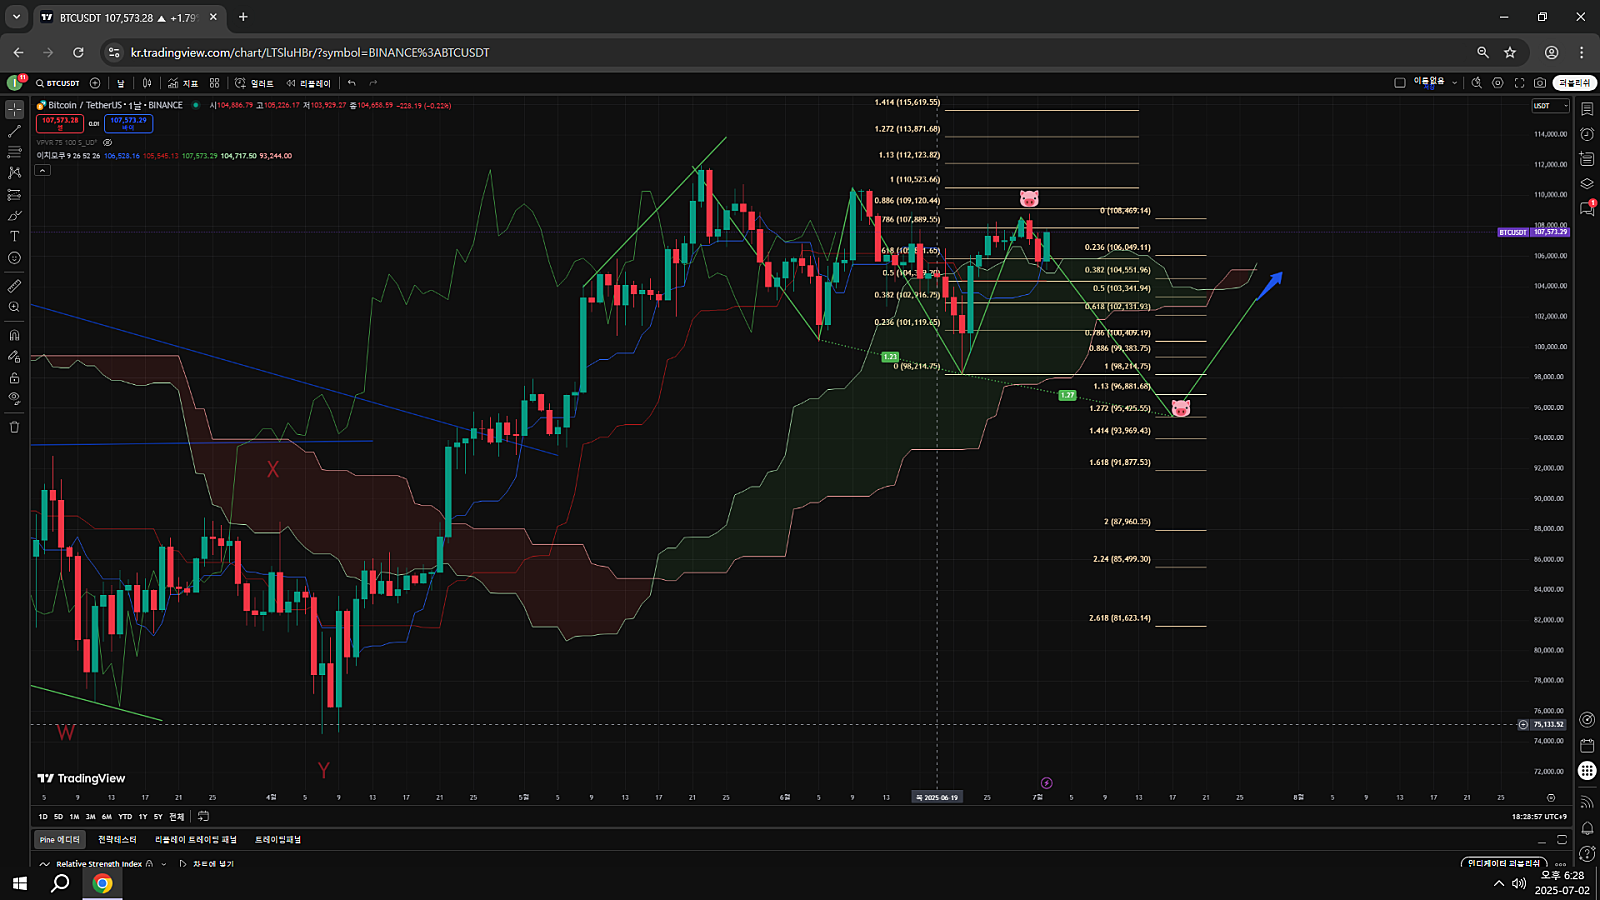Image resolution: width=1600 pixels, height=900 pixels.
Task: Select the zoom in tool
Action: click(x=14, y=307)
